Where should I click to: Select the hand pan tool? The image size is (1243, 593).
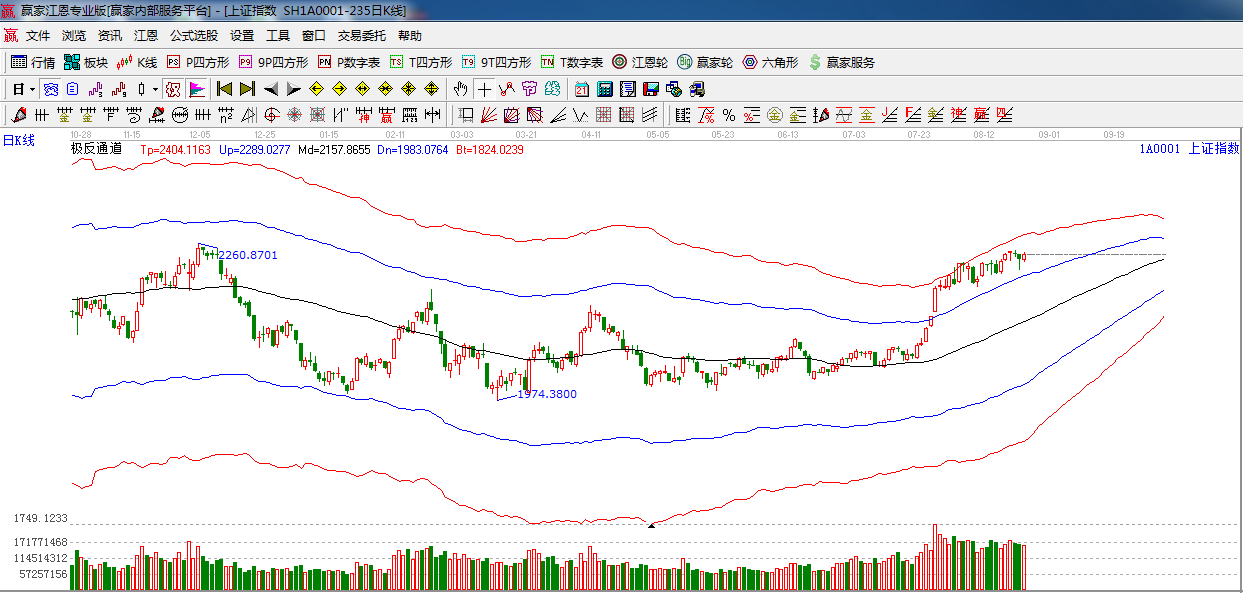point(460,89)
